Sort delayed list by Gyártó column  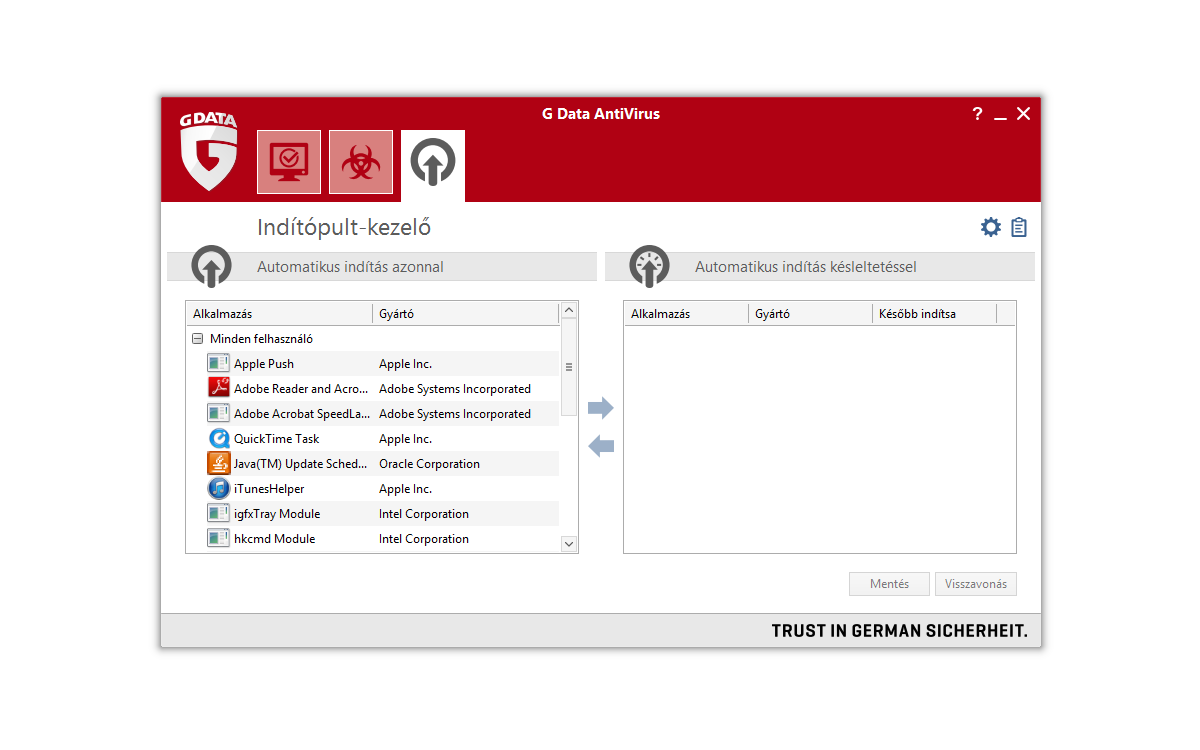[x=810, y=314]
